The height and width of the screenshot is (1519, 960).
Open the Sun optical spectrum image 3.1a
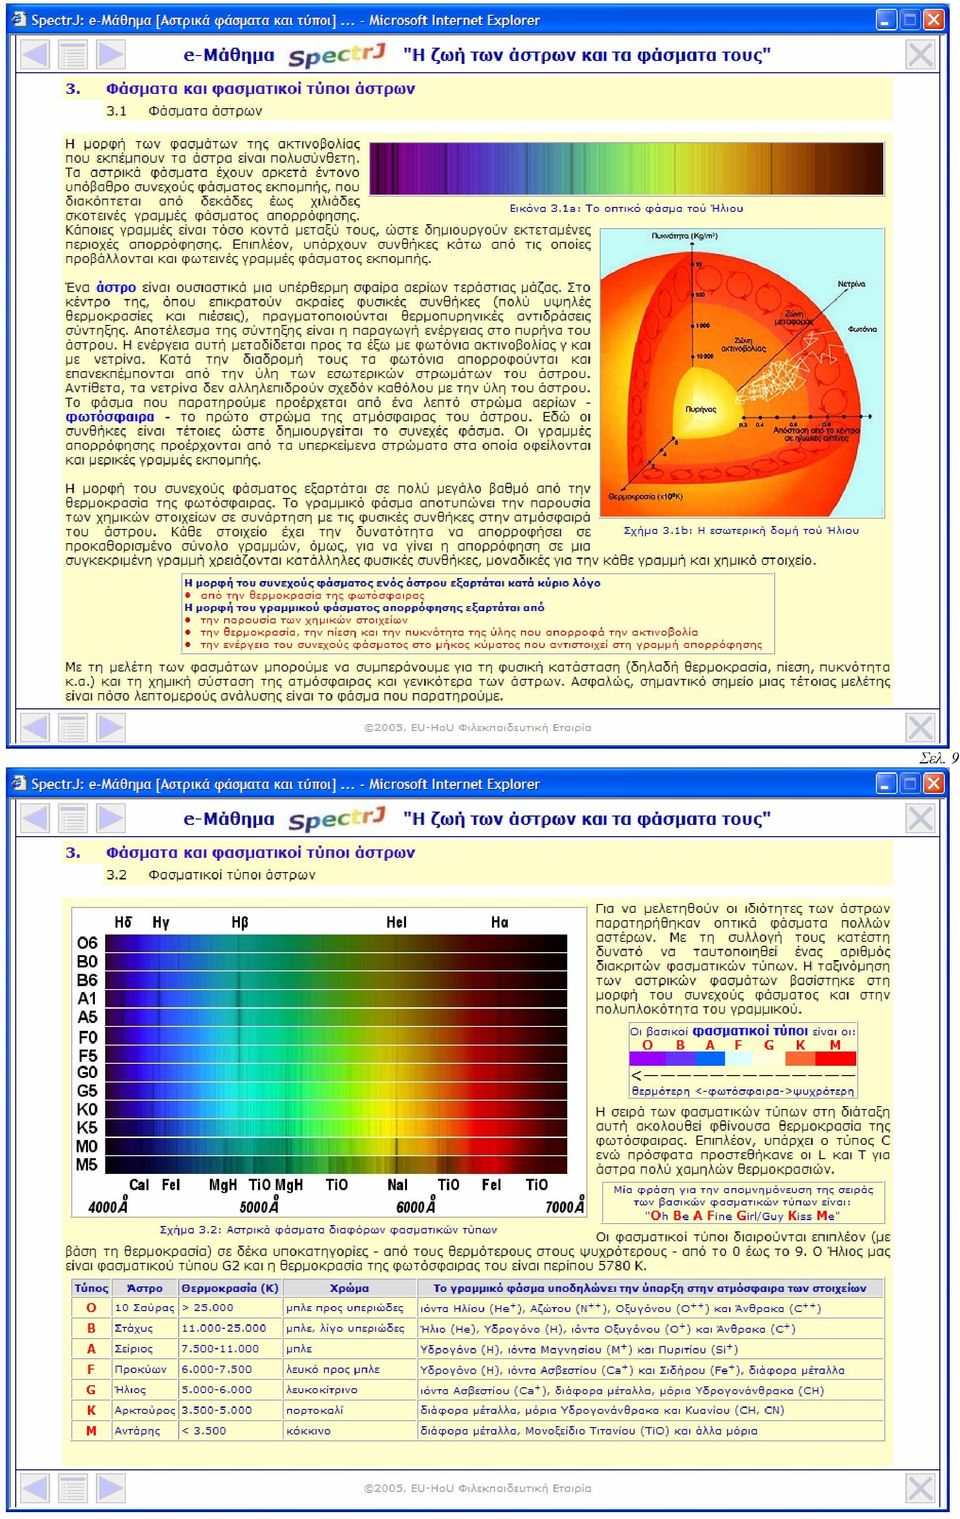[x=627, y=169]
